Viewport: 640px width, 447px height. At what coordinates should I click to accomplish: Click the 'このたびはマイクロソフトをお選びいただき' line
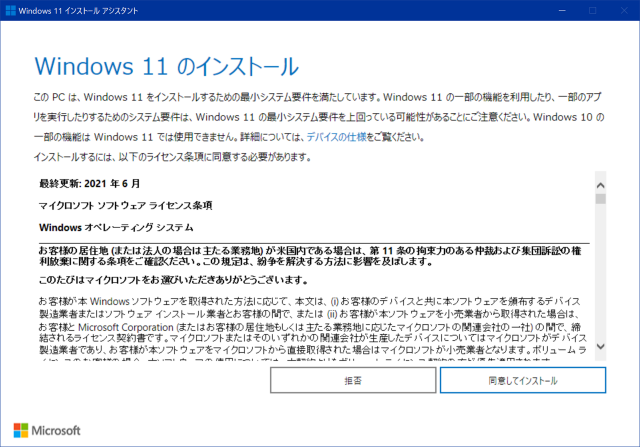click(173, 280)
